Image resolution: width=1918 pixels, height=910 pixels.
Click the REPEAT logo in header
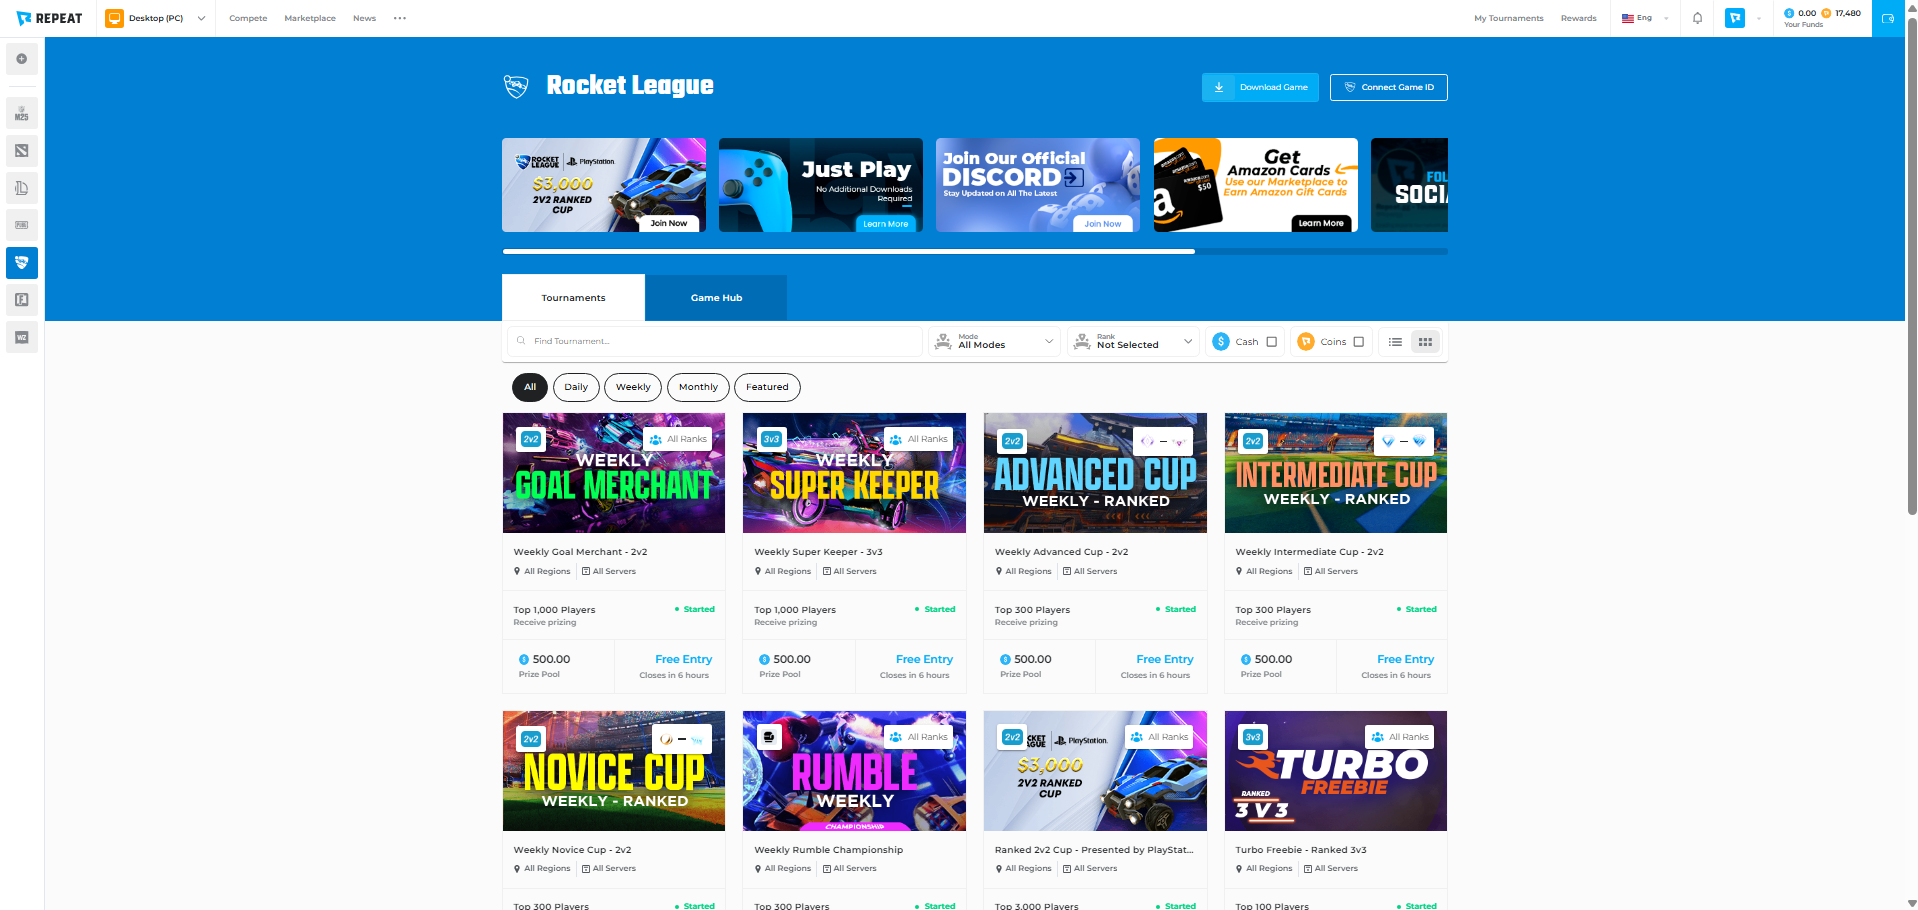point(49,18)
